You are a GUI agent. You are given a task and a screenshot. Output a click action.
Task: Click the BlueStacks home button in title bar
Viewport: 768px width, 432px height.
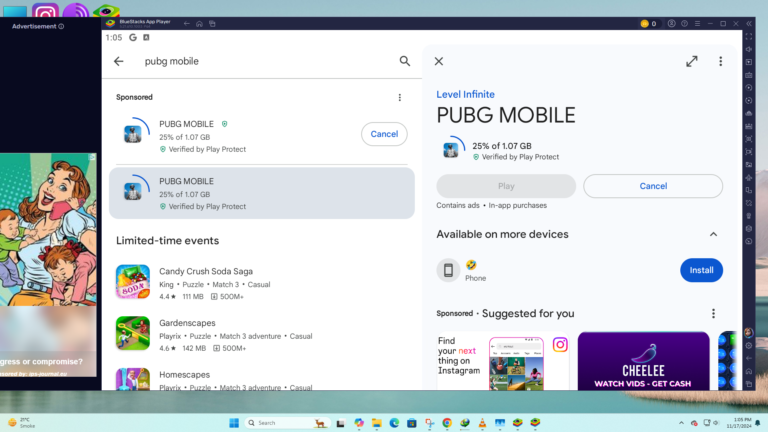[x=199, y=24]
